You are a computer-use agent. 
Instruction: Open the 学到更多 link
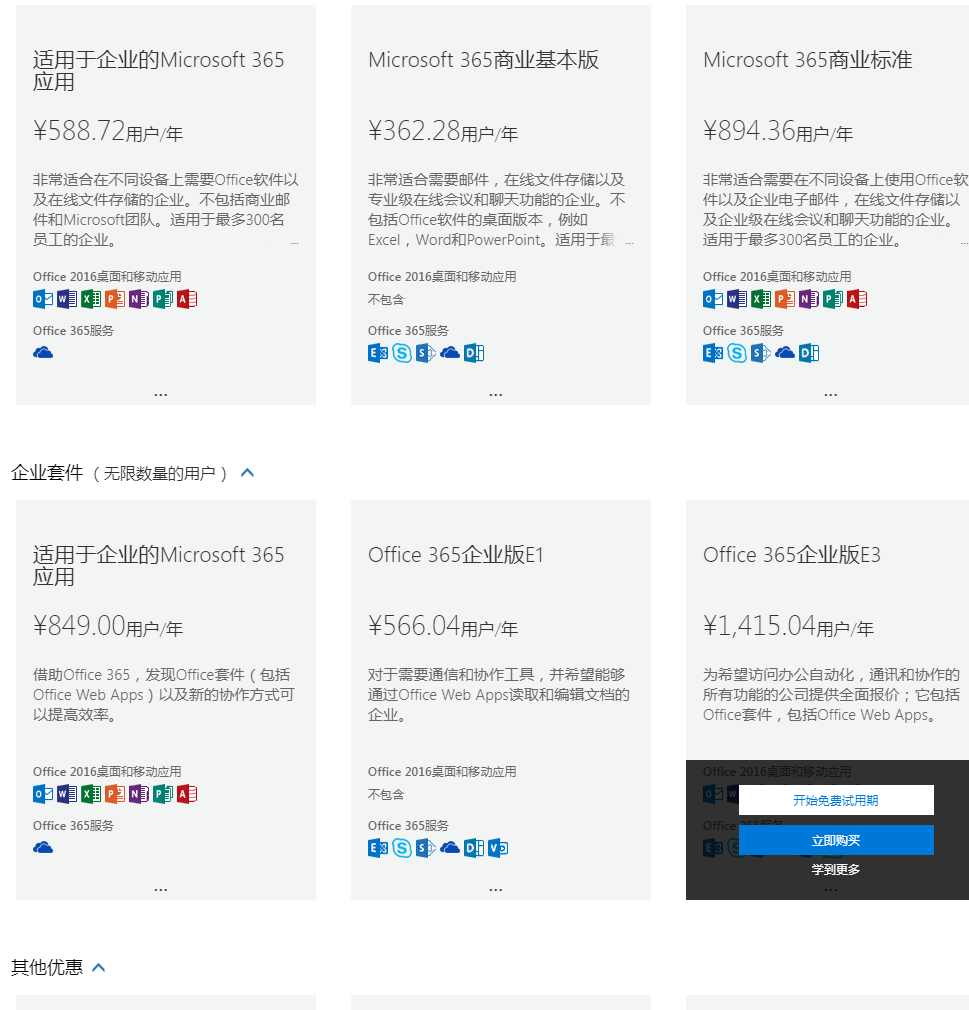(836, 870)
